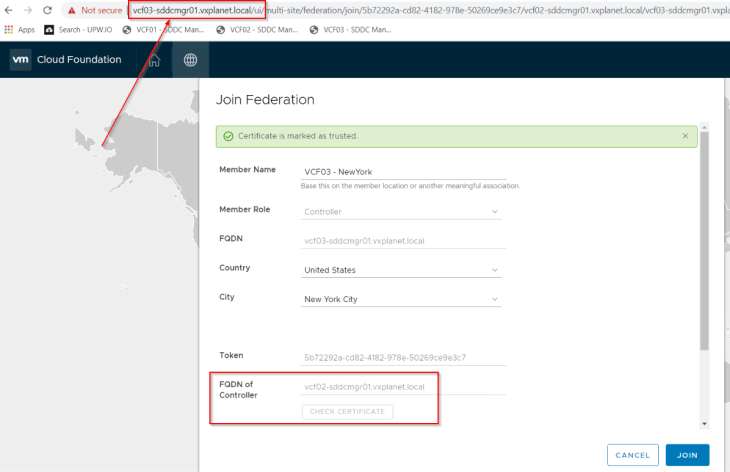Click the Cancel button

pos(632,455)
